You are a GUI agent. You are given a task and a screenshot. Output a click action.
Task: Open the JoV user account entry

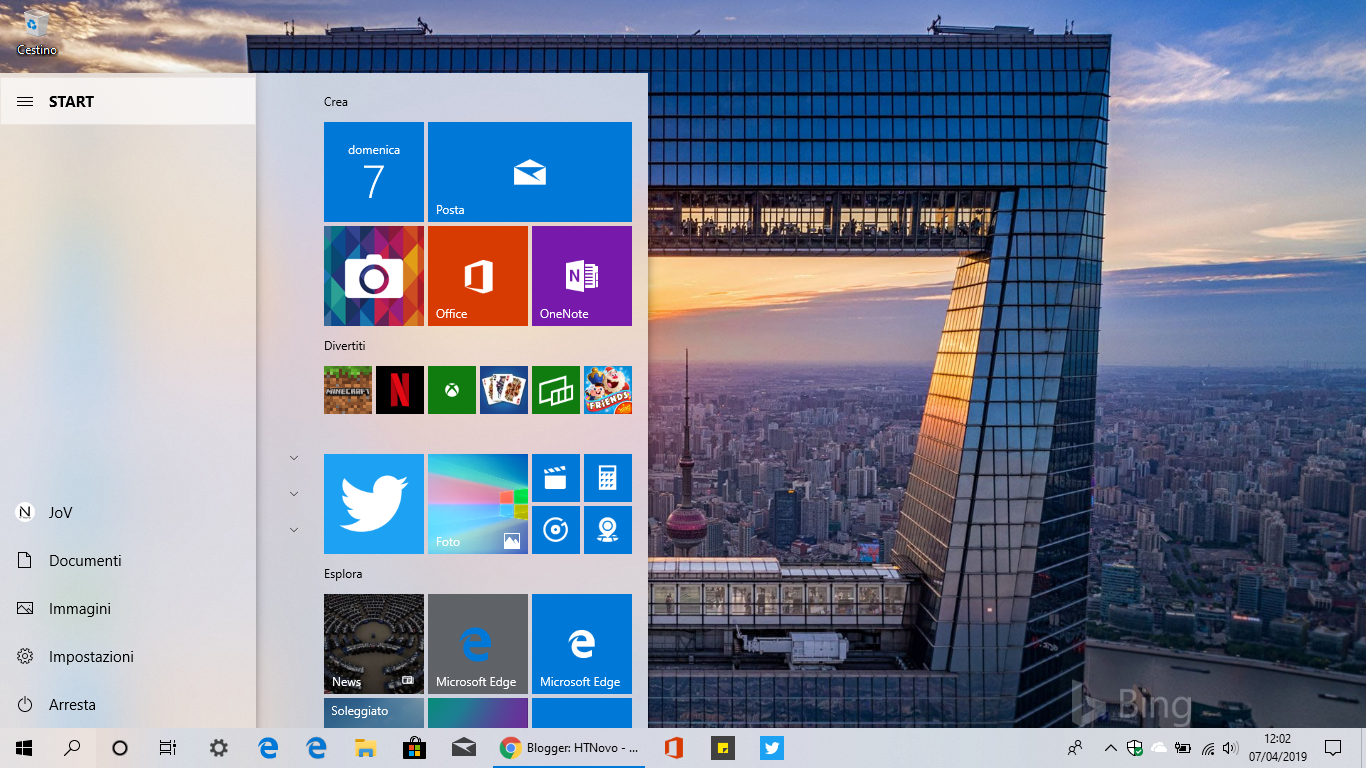pos(128,512)
